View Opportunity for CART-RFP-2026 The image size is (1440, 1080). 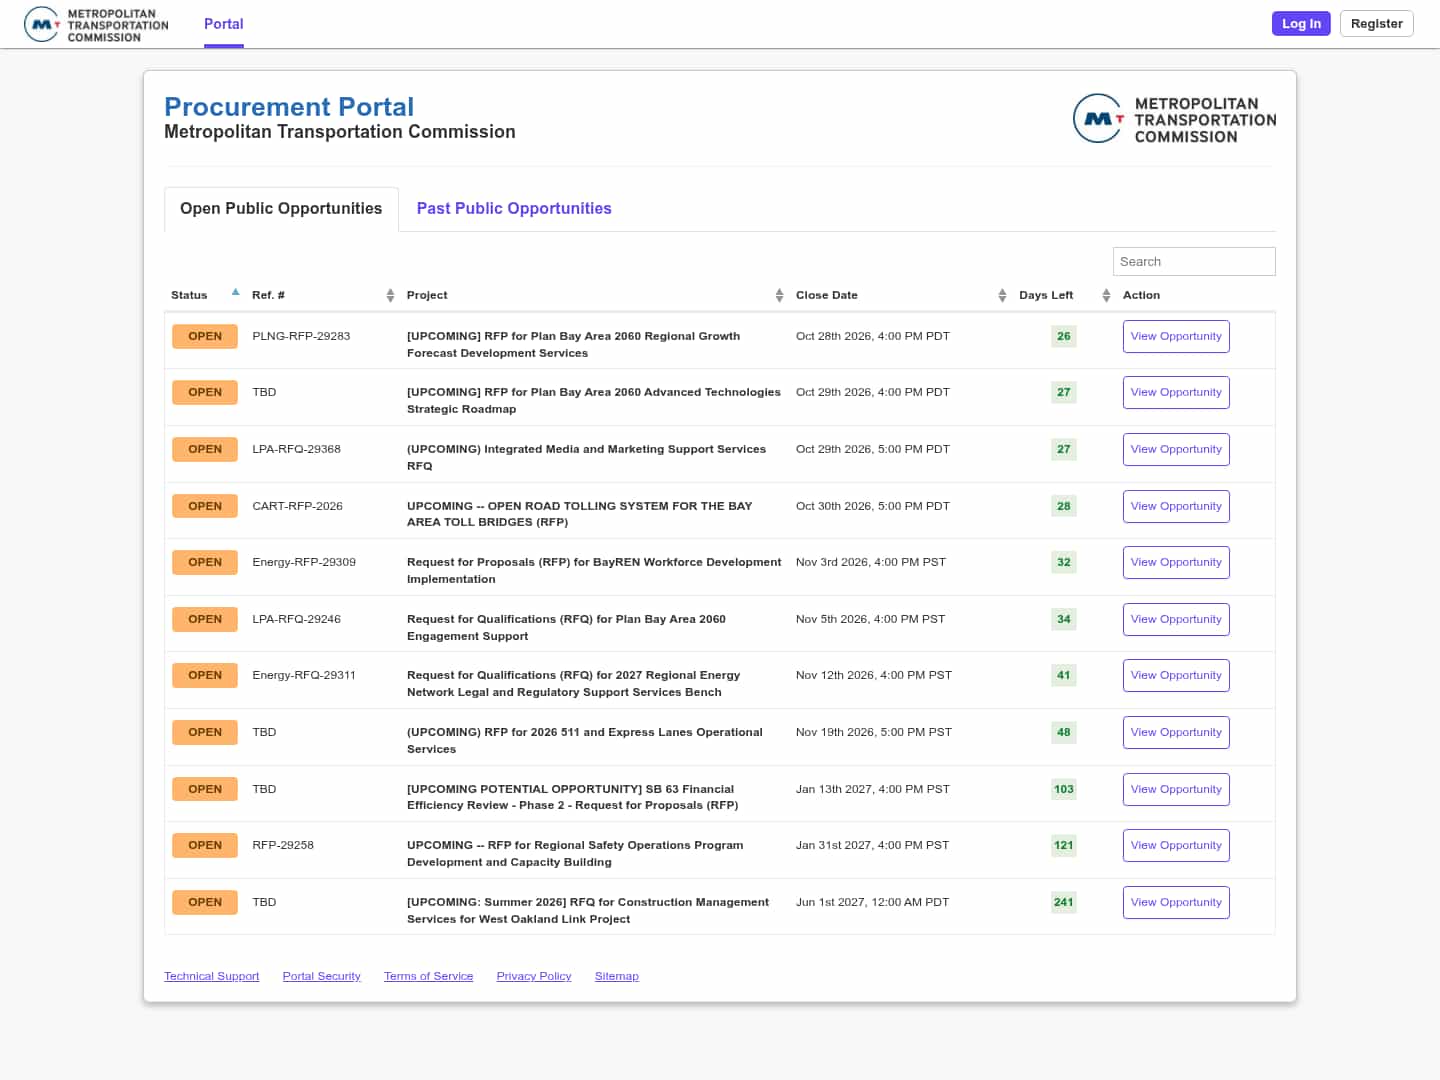point(1176,506)
